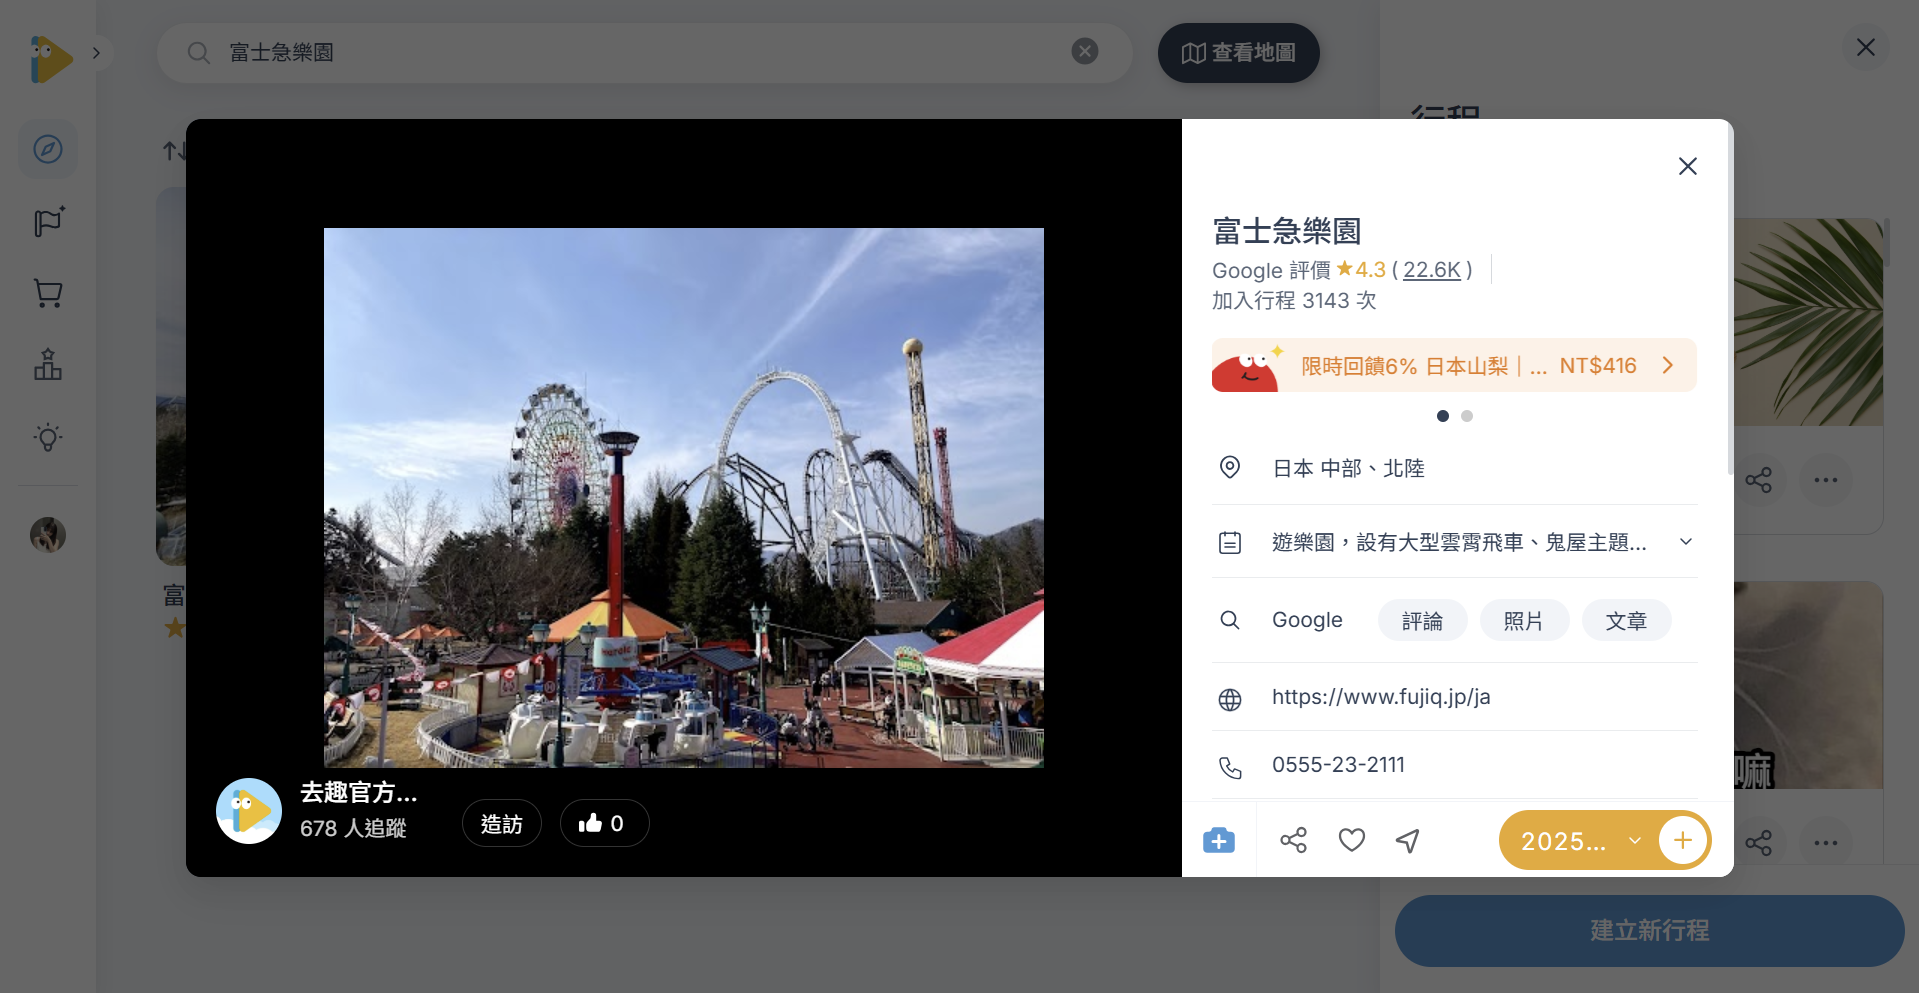Image resolution: width=1919 pixels, height=993 pixels.
Task: Click the 加入行程 3143 次 text
Action: pyautogui.click(x=1294, y=301)
